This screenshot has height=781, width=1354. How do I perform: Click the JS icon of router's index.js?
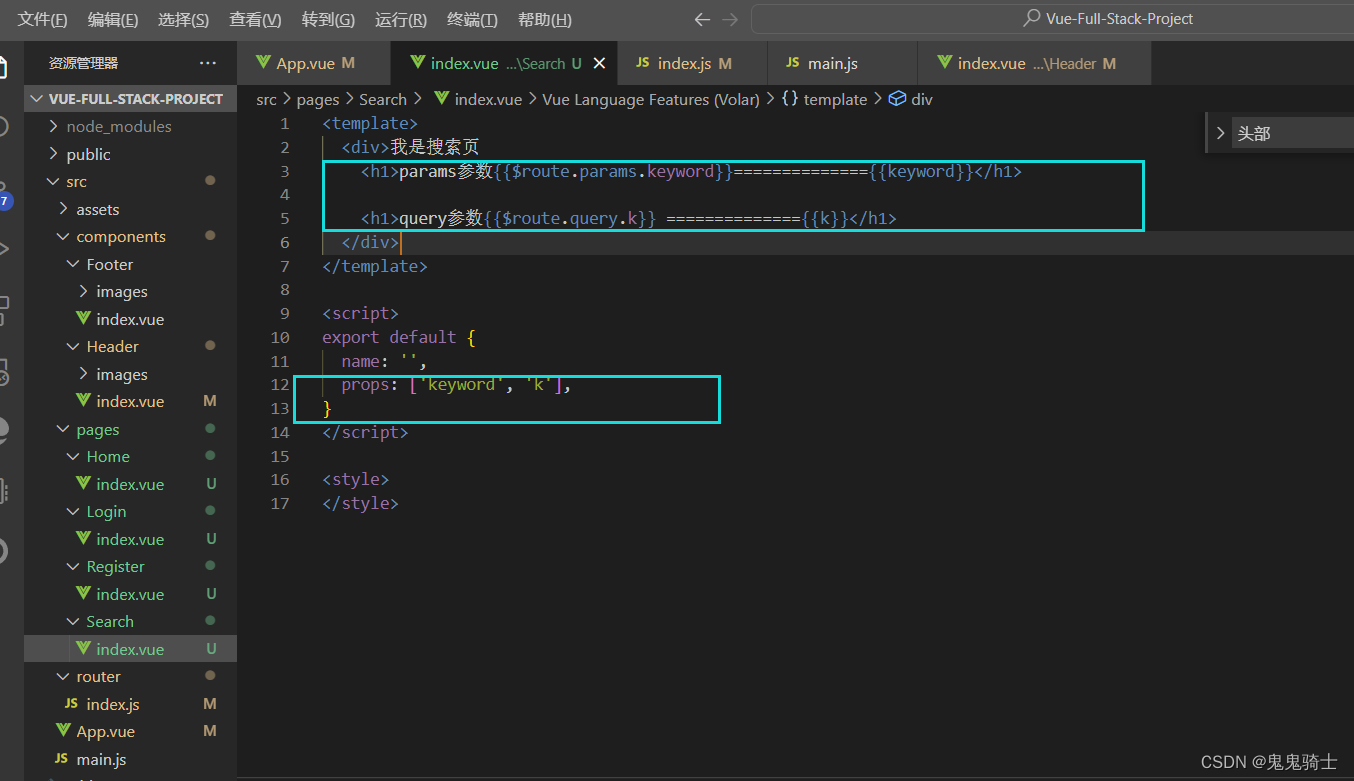[x=71, y=704]
